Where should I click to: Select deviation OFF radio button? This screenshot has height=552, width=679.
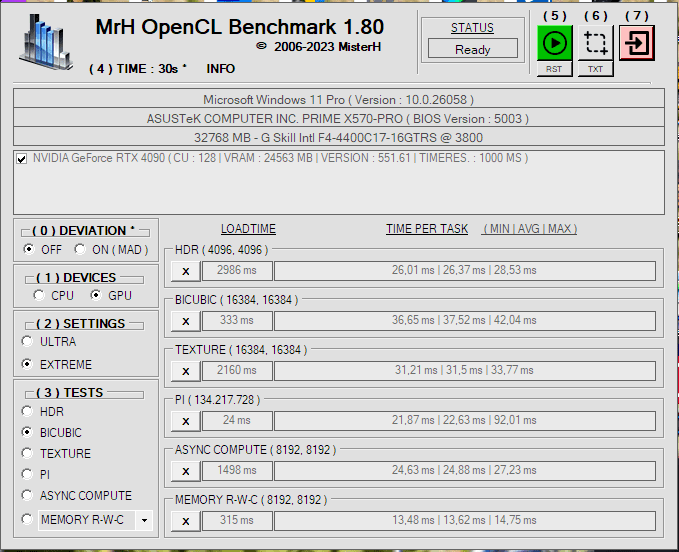[x=29, y=249]
